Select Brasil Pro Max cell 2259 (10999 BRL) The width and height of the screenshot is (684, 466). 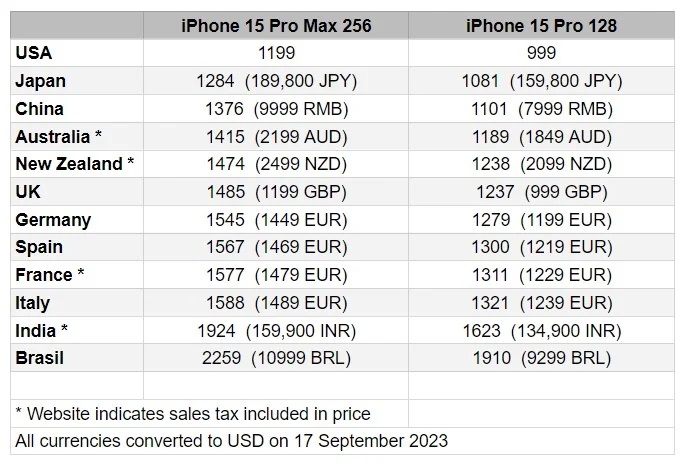coord(277,358)
